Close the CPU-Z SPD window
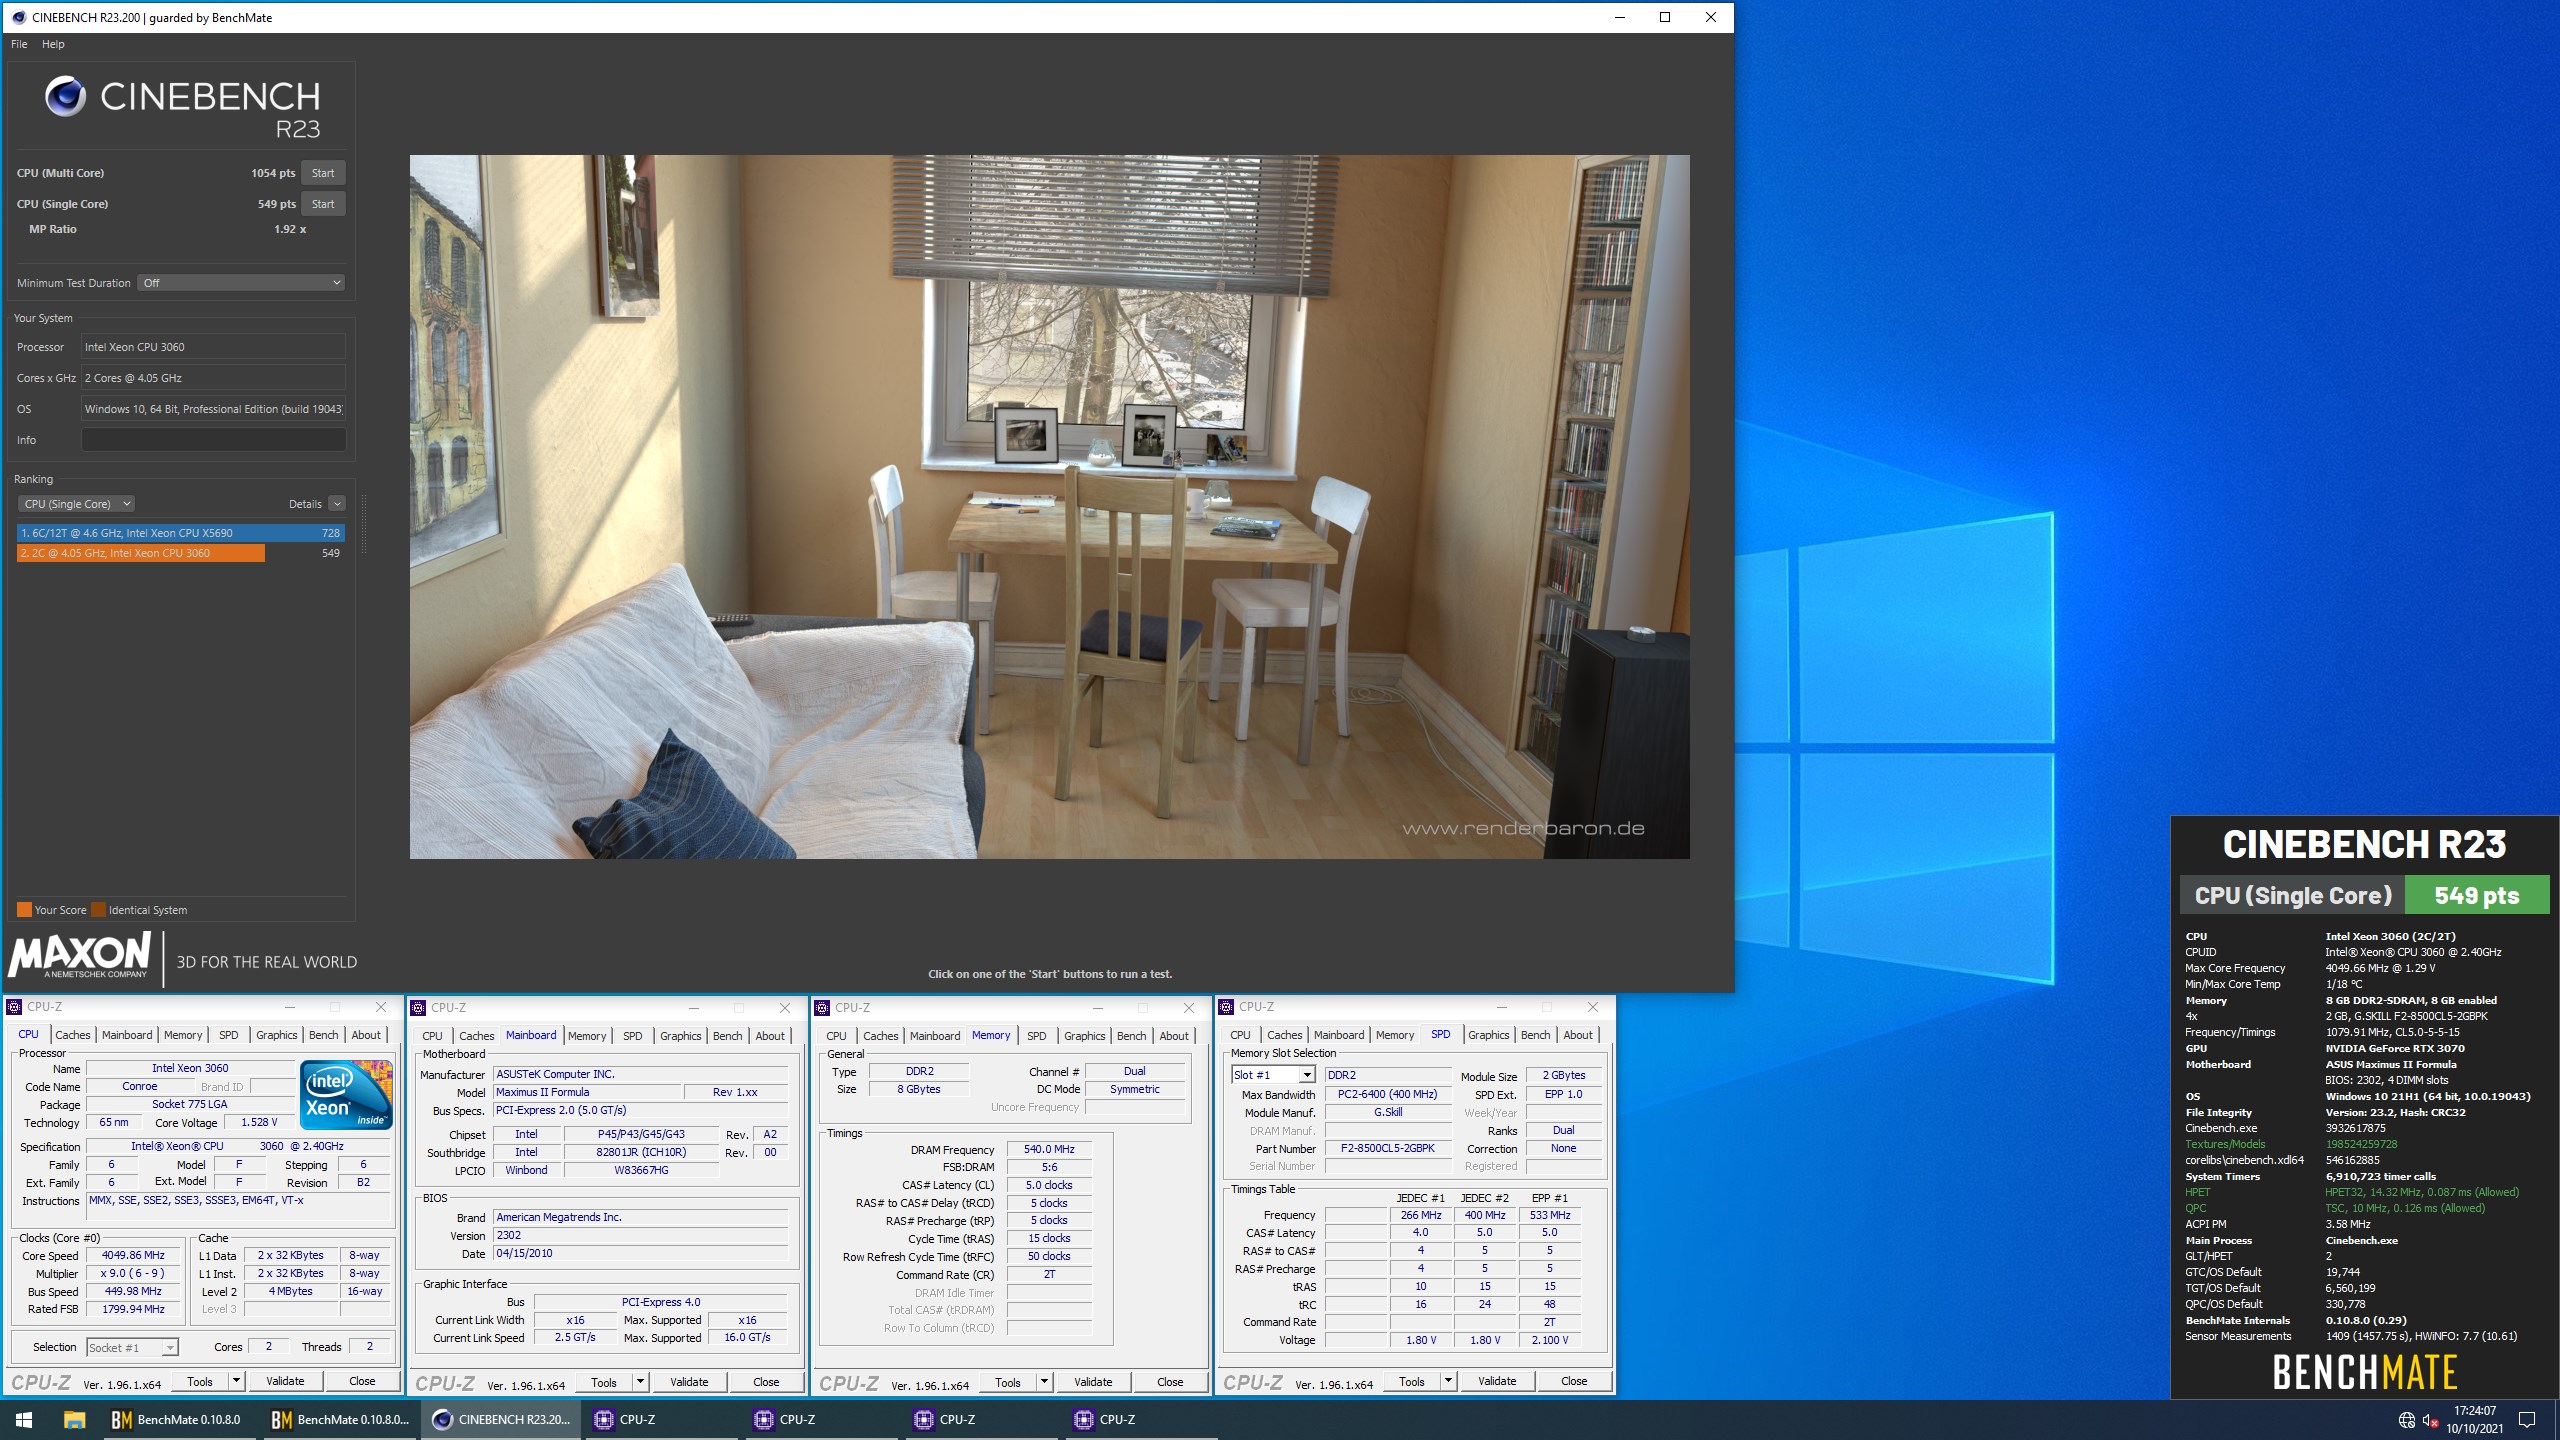This screenshot has height=1440, width=2560. [x=1592, y=1007]
